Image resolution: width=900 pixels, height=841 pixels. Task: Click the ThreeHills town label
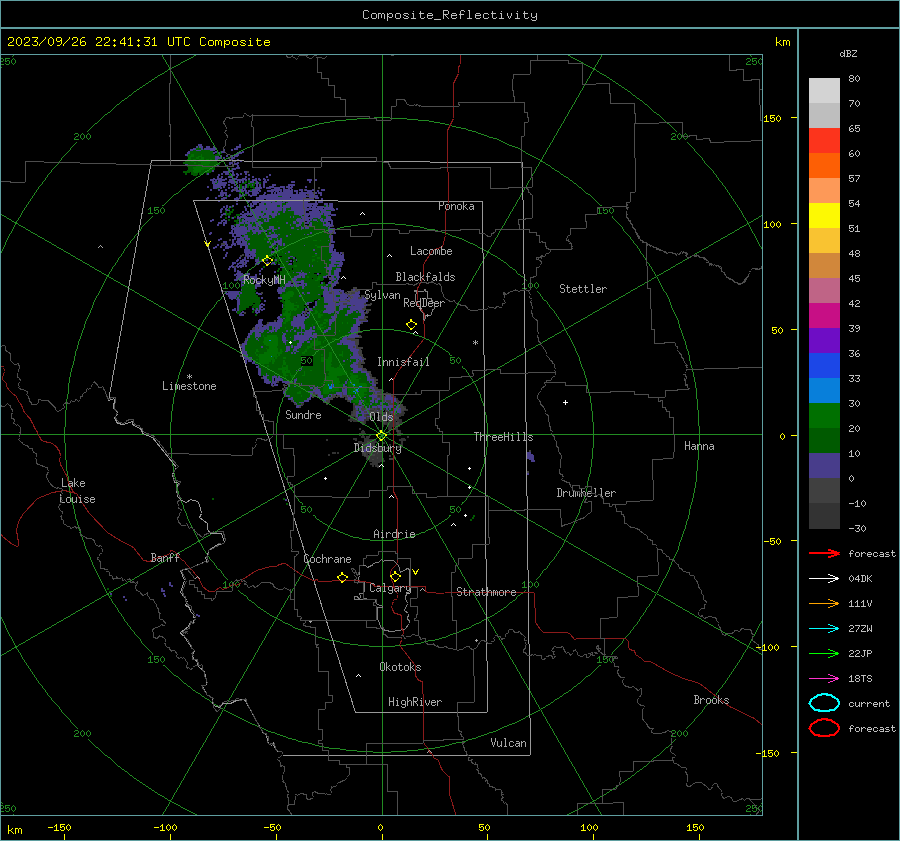[503, 437]
